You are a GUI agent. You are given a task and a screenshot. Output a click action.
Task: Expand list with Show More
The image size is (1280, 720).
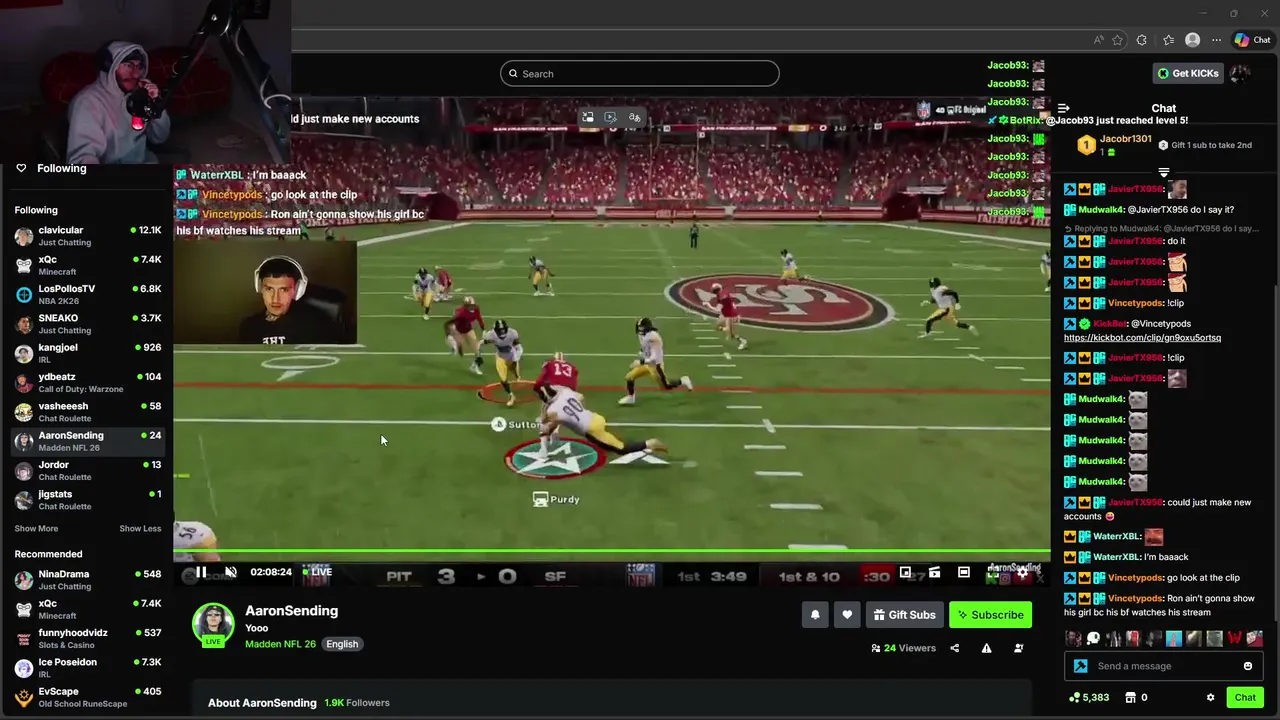(x=36, y=528)
